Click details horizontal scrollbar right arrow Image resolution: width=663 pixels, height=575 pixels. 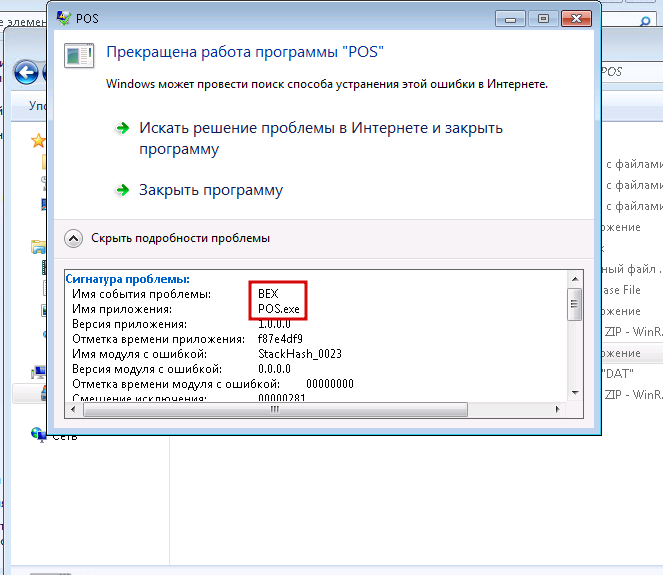coord(557,409)
